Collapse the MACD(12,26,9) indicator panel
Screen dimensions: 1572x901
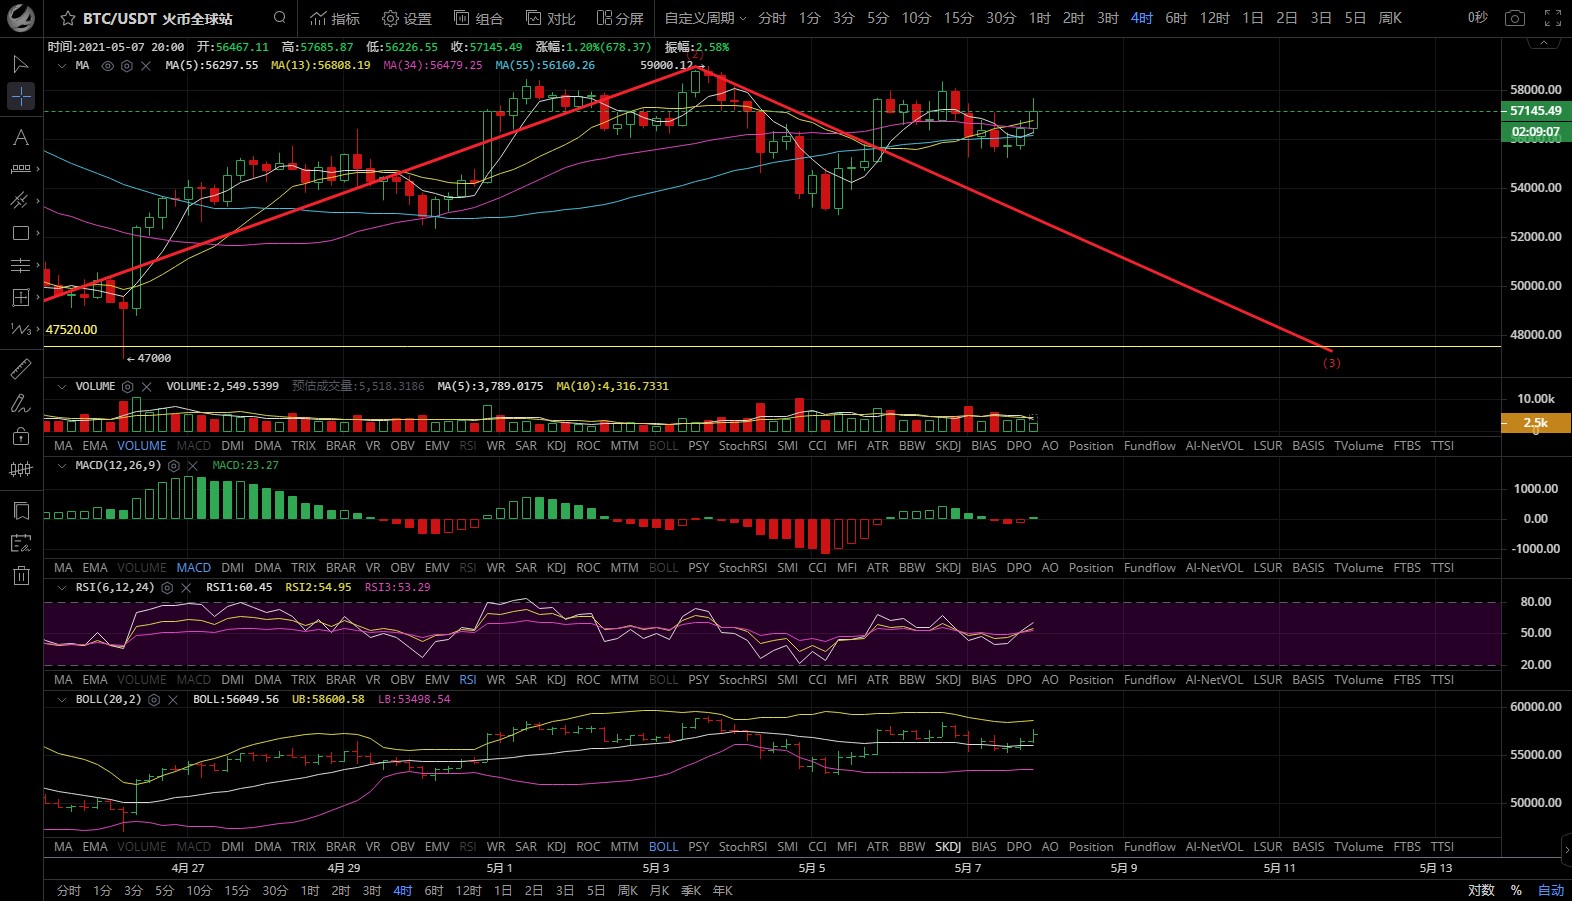[62, 466]
